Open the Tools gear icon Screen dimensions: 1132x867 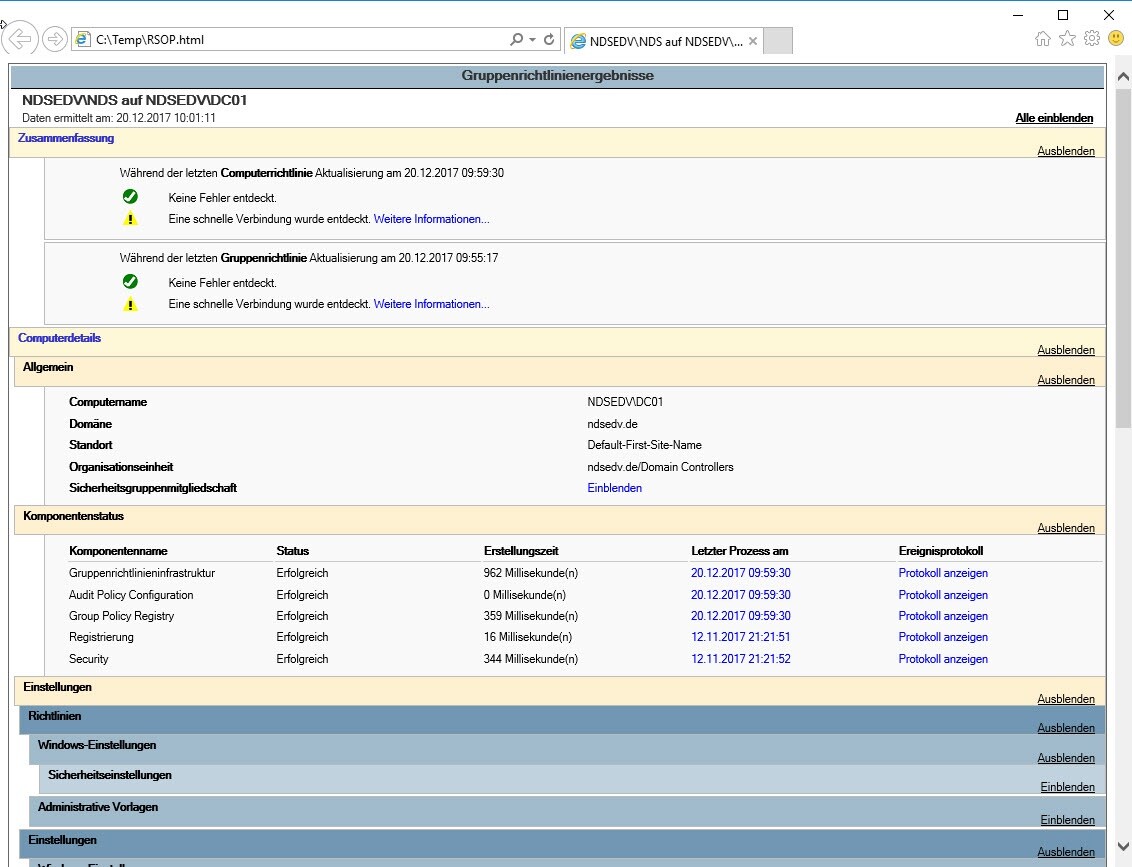pos(1091,39)
